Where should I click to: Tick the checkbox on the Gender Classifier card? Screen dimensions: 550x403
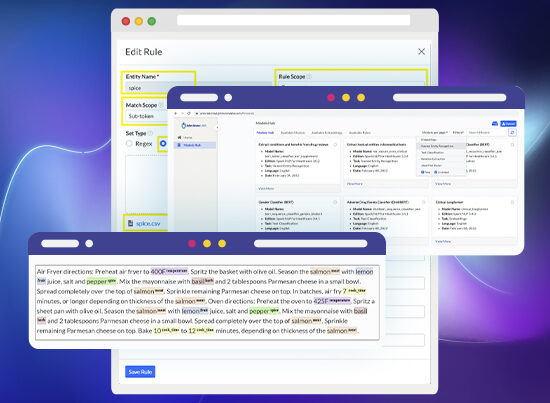point(335,202)
